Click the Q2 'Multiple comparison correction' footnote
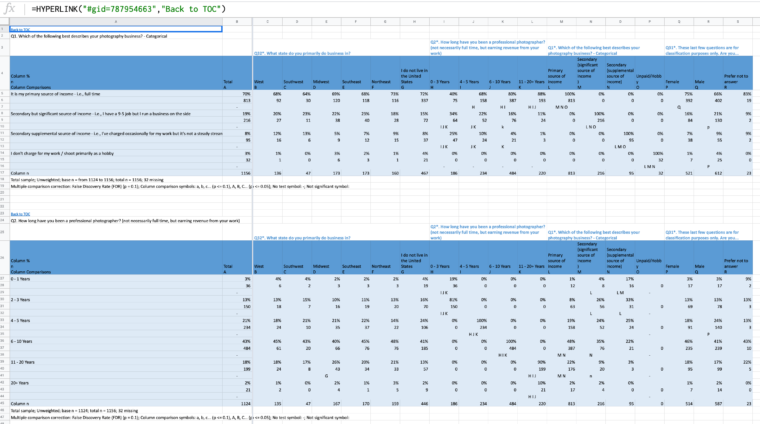Viewport: 760px width, 424px height. point(179,417)
